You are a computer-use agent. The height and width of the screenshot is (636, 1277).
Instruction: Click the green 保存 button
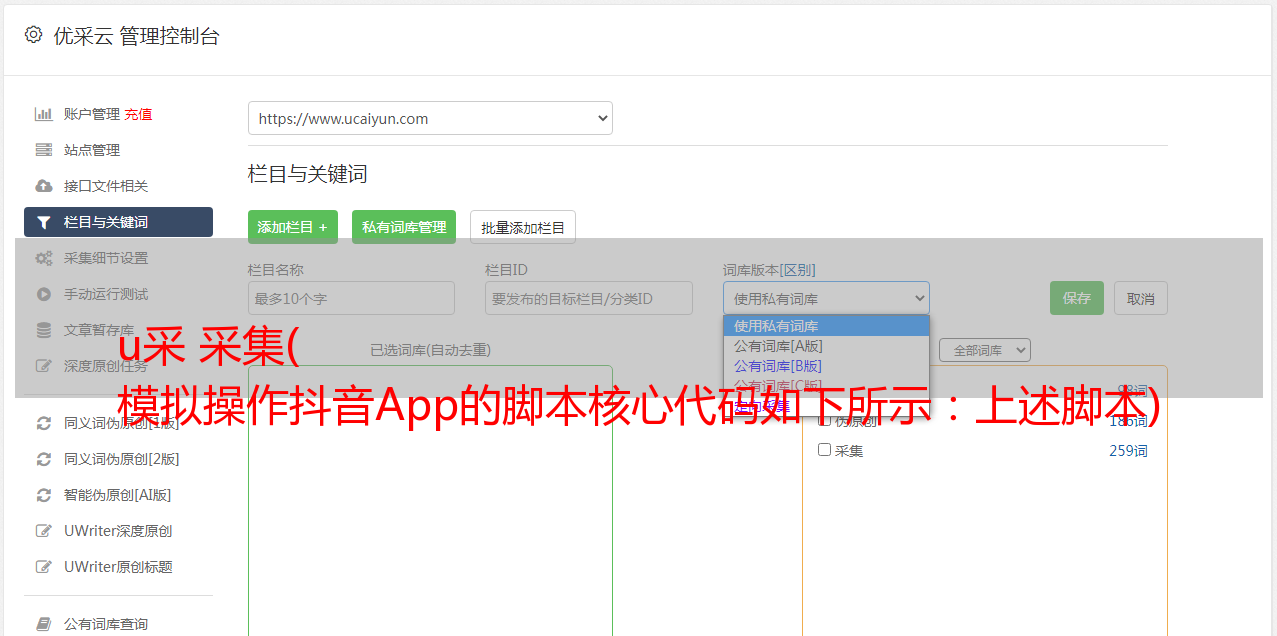1077,298
